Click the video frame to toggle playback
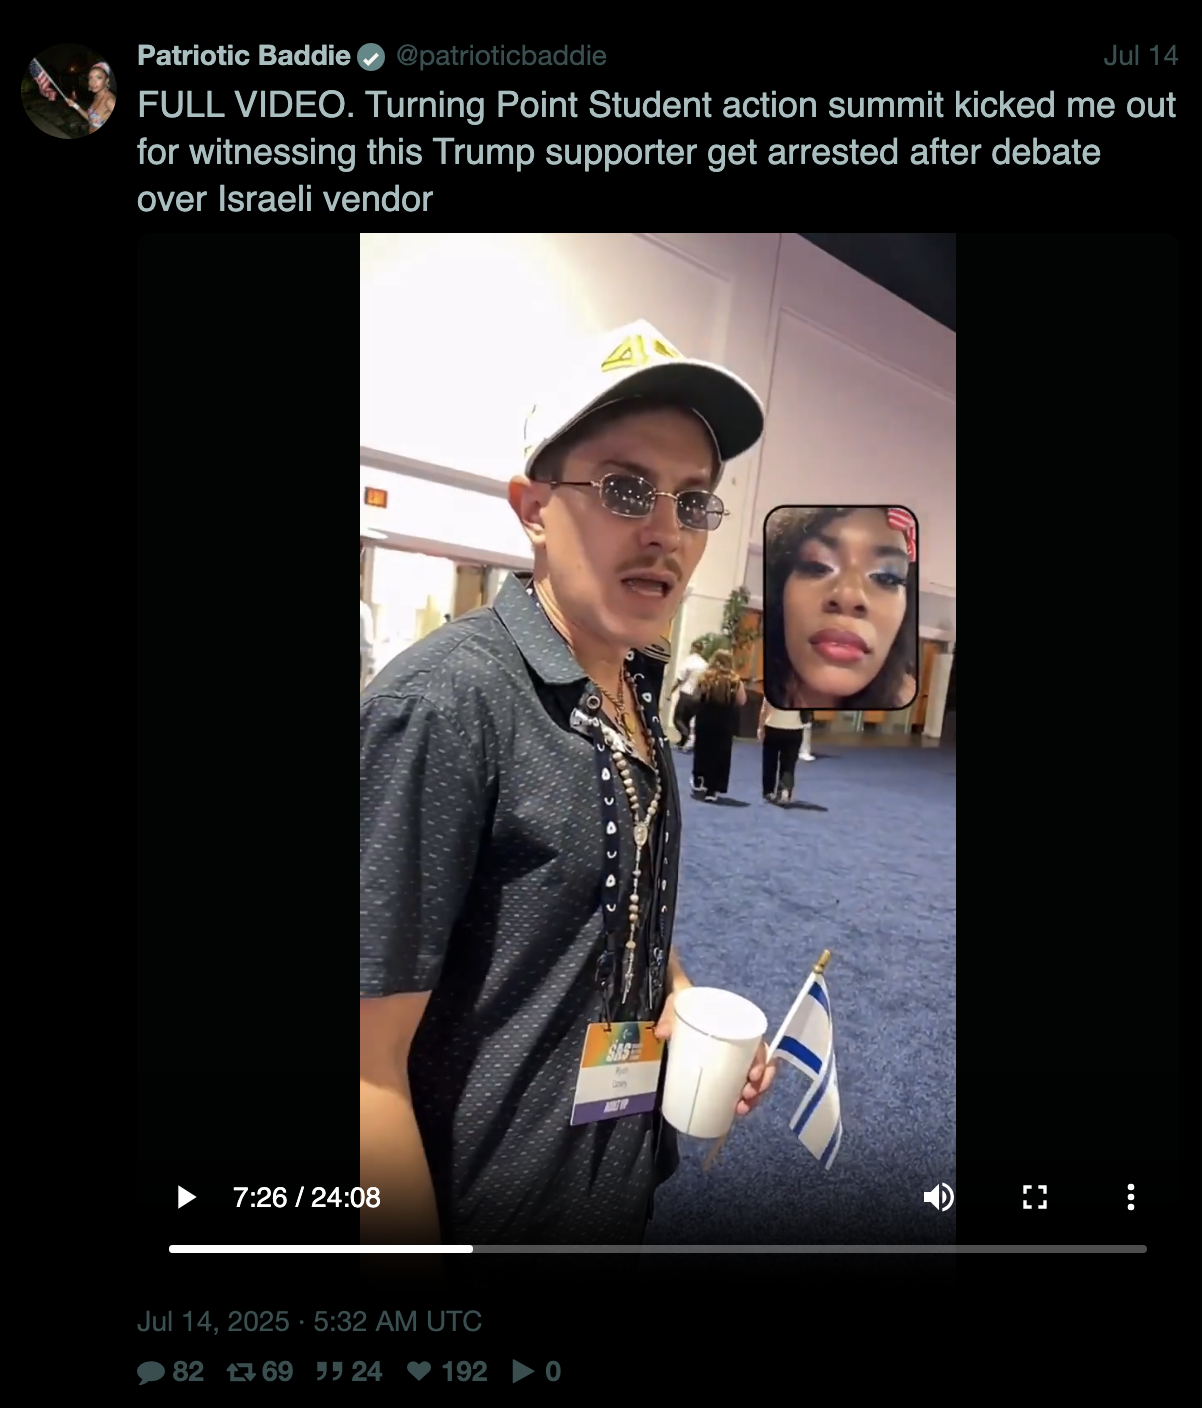Viewport: 1202px width, 1408px height. (657, 700)
